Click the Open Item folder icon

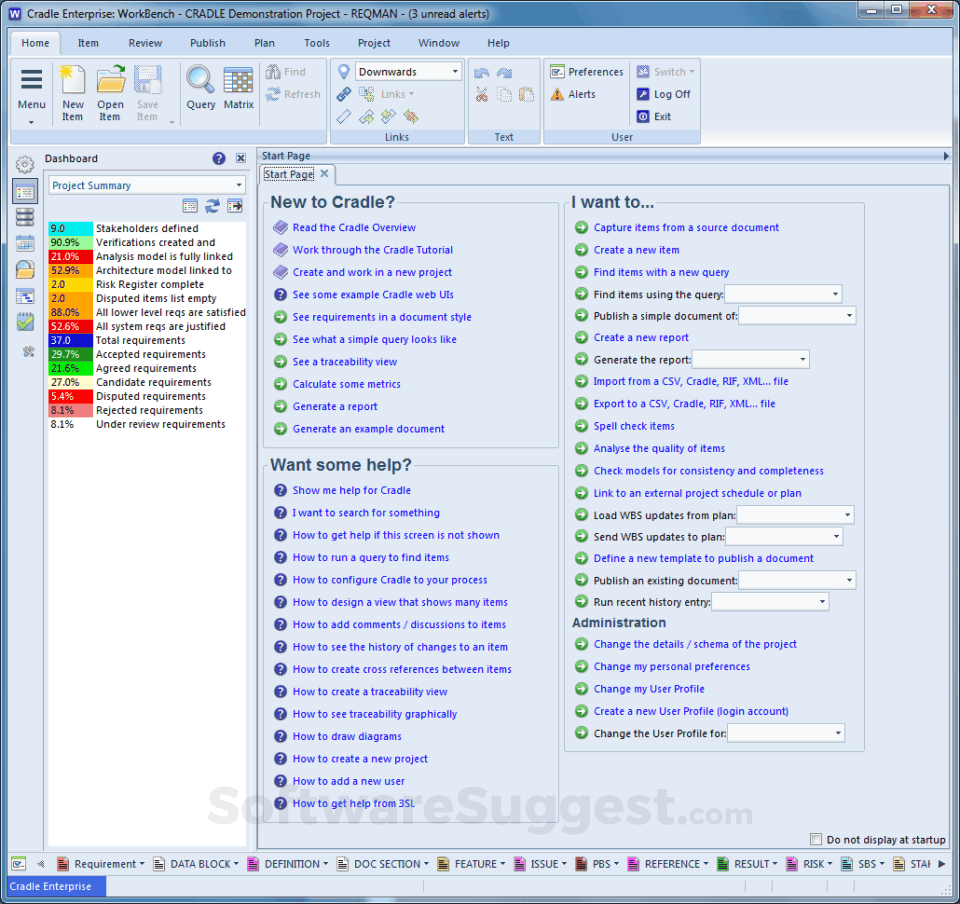pos(110,81)
